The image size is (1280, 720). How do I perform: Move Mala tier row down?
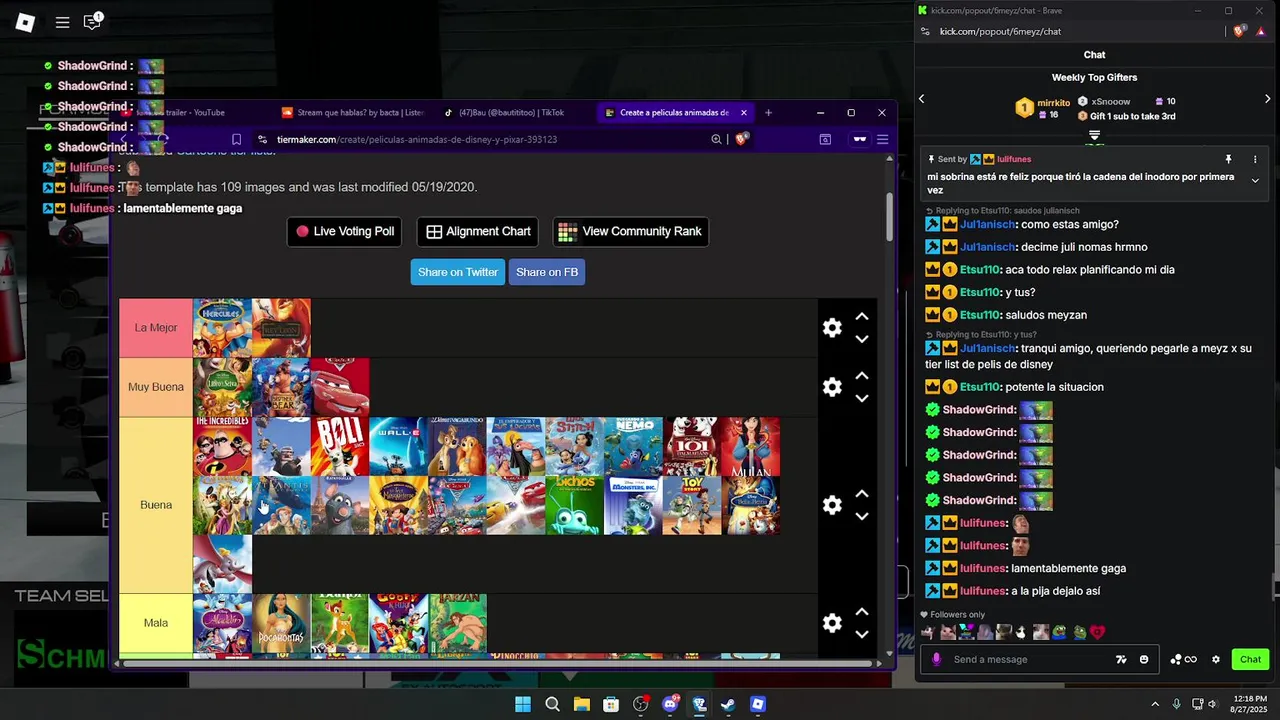[862, 634]
